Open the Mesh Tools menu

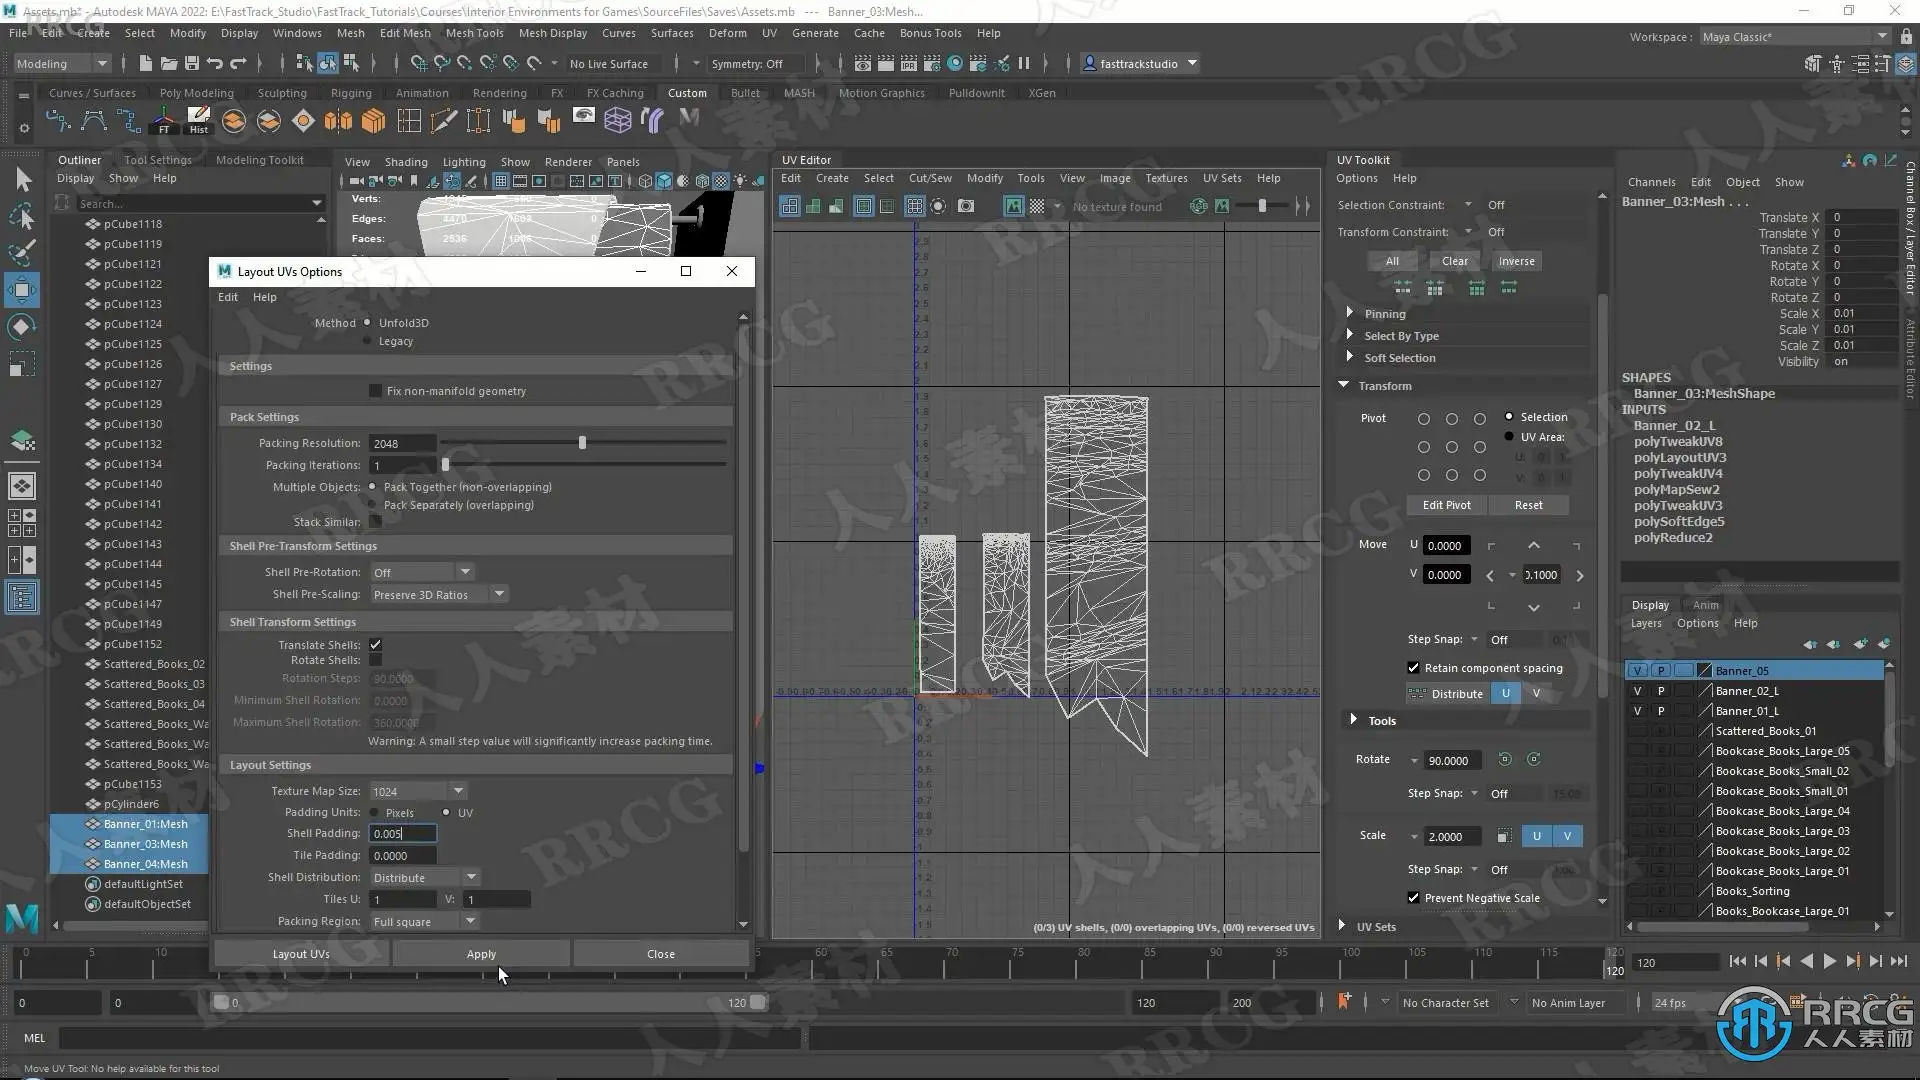[474, 33]
